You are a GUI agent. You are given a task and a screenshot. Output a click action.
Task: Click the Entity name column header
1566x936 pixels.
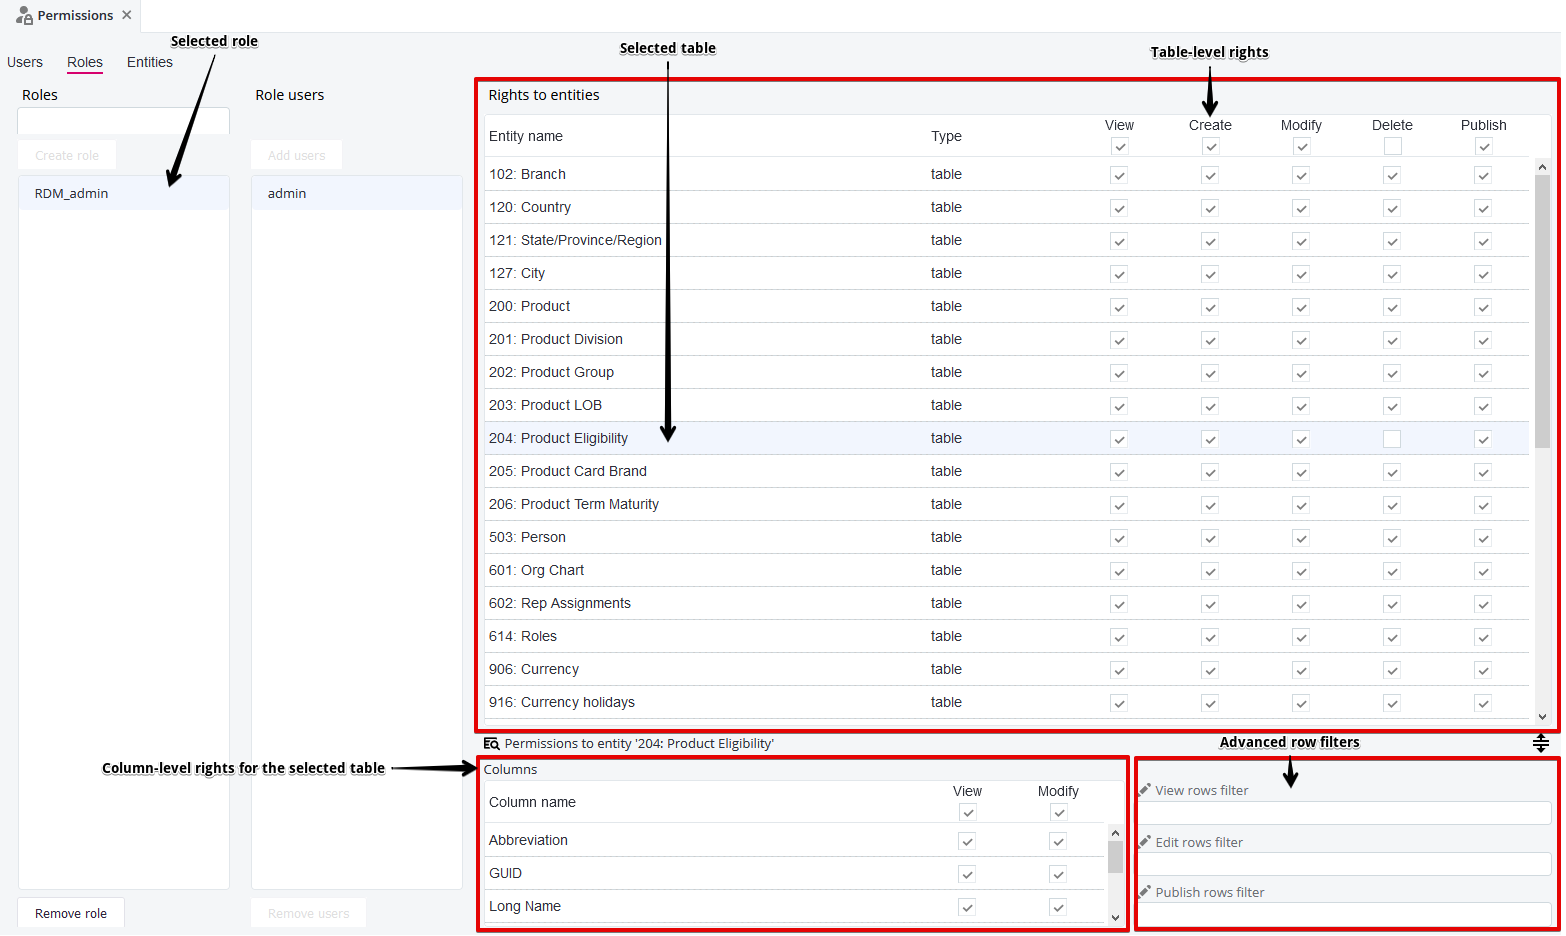coord(526,136)
